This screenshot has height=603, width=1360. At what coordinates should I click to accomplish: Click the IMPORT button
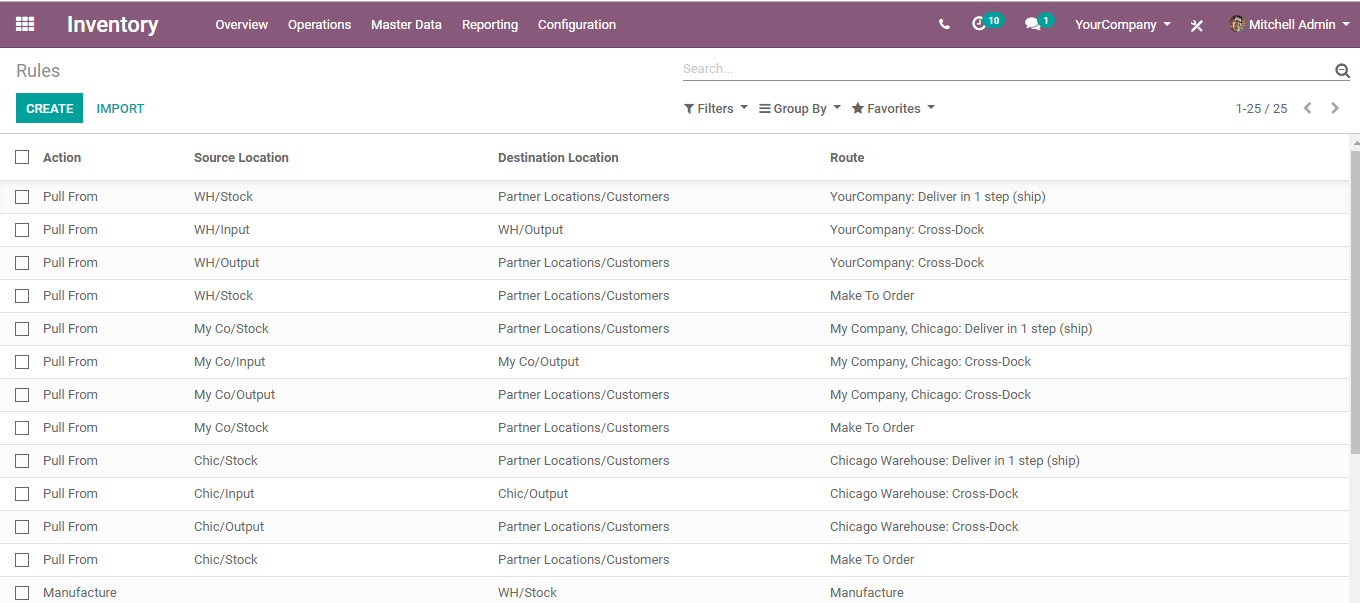point(120,108)
